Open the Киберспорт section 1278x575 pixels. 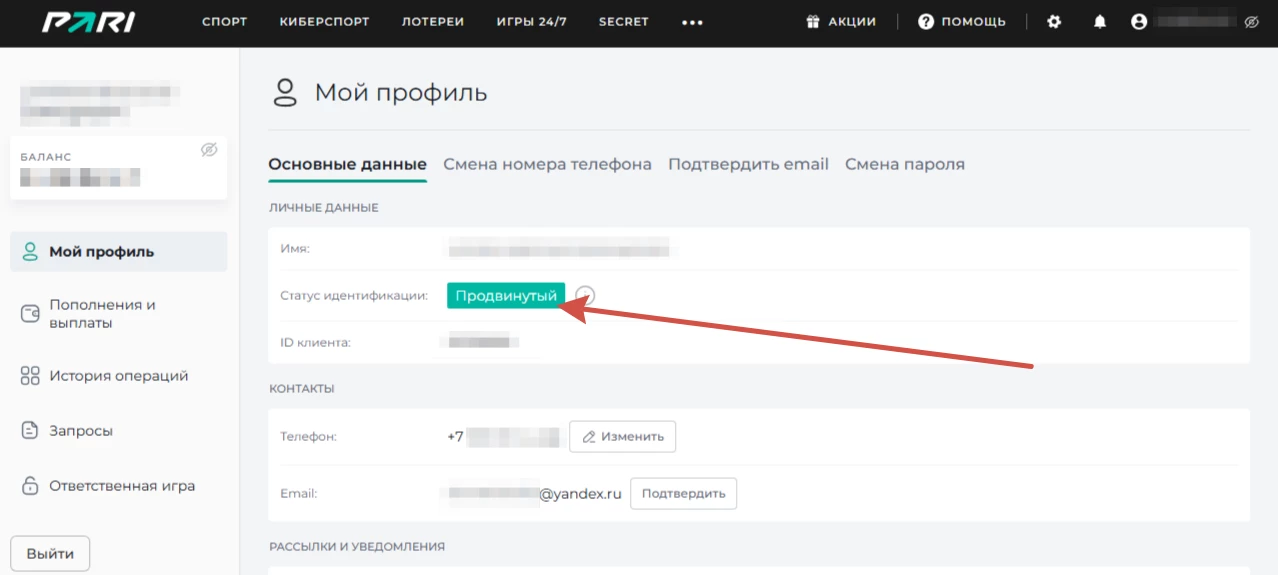coord(324,22)
